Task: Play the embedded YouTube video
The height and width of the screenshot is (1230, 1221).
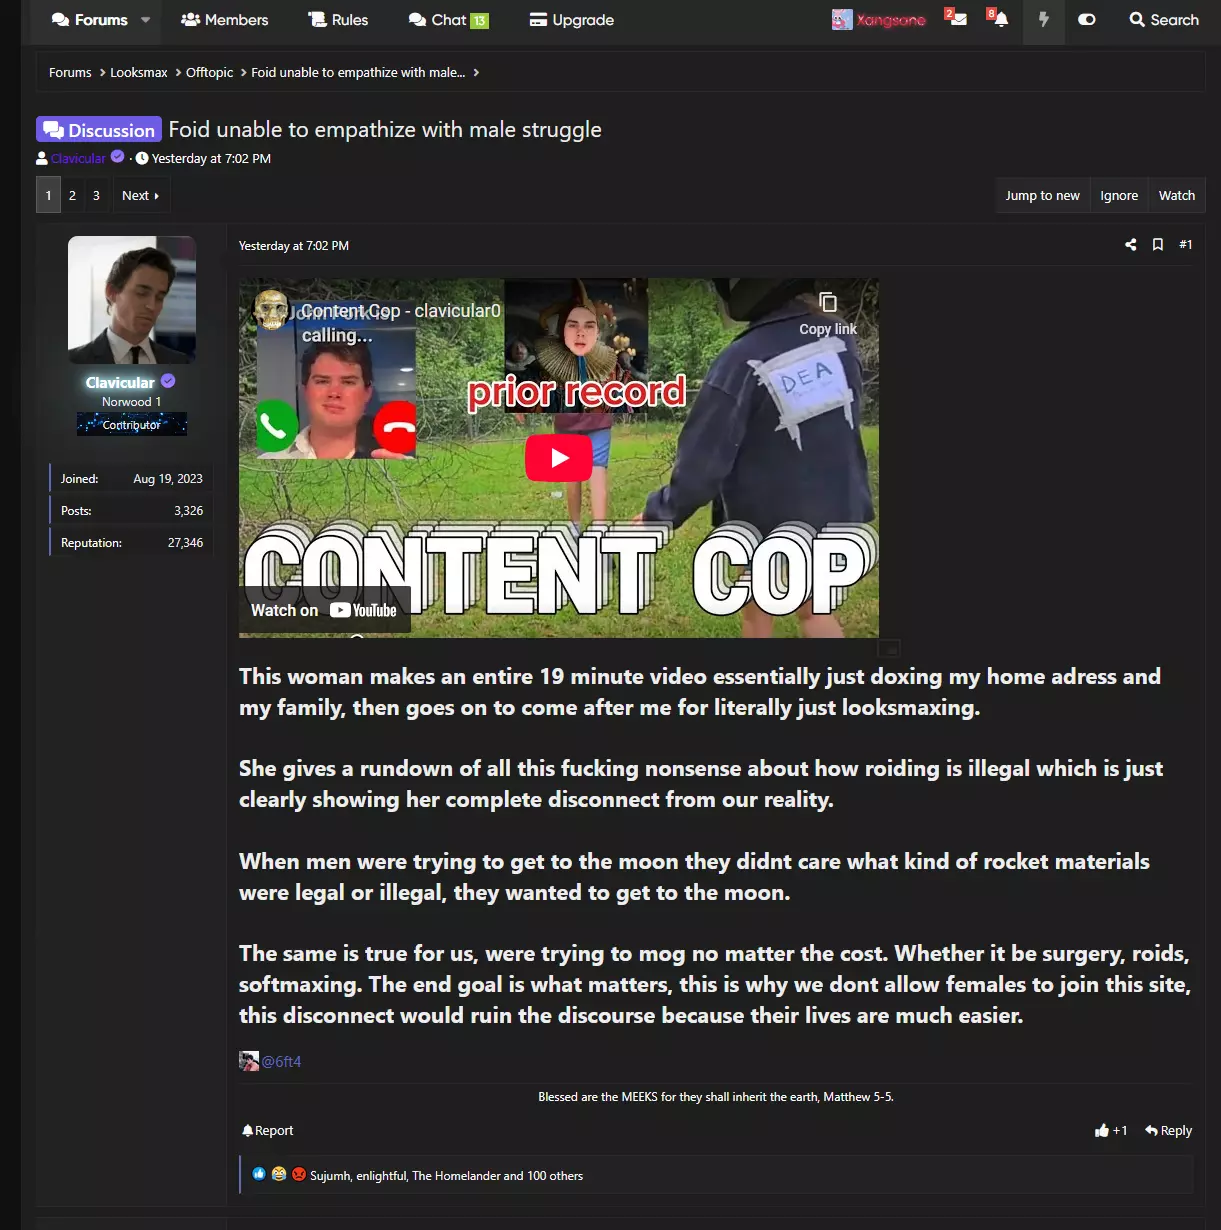Action: pos(559,458)
